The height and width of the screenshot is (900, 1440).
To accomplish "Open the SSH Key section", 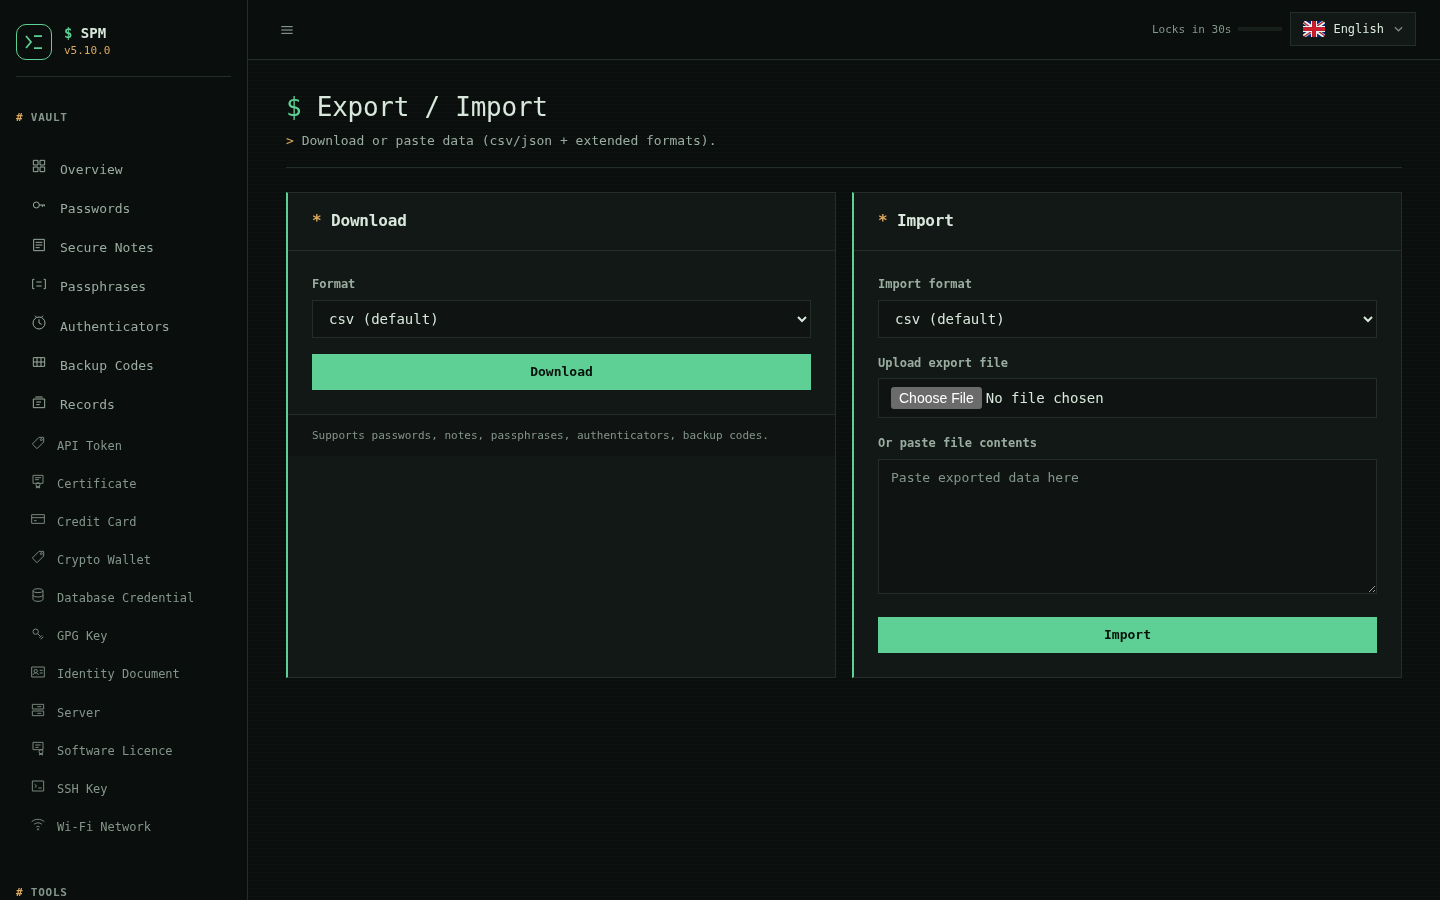I will coord(82,789).
